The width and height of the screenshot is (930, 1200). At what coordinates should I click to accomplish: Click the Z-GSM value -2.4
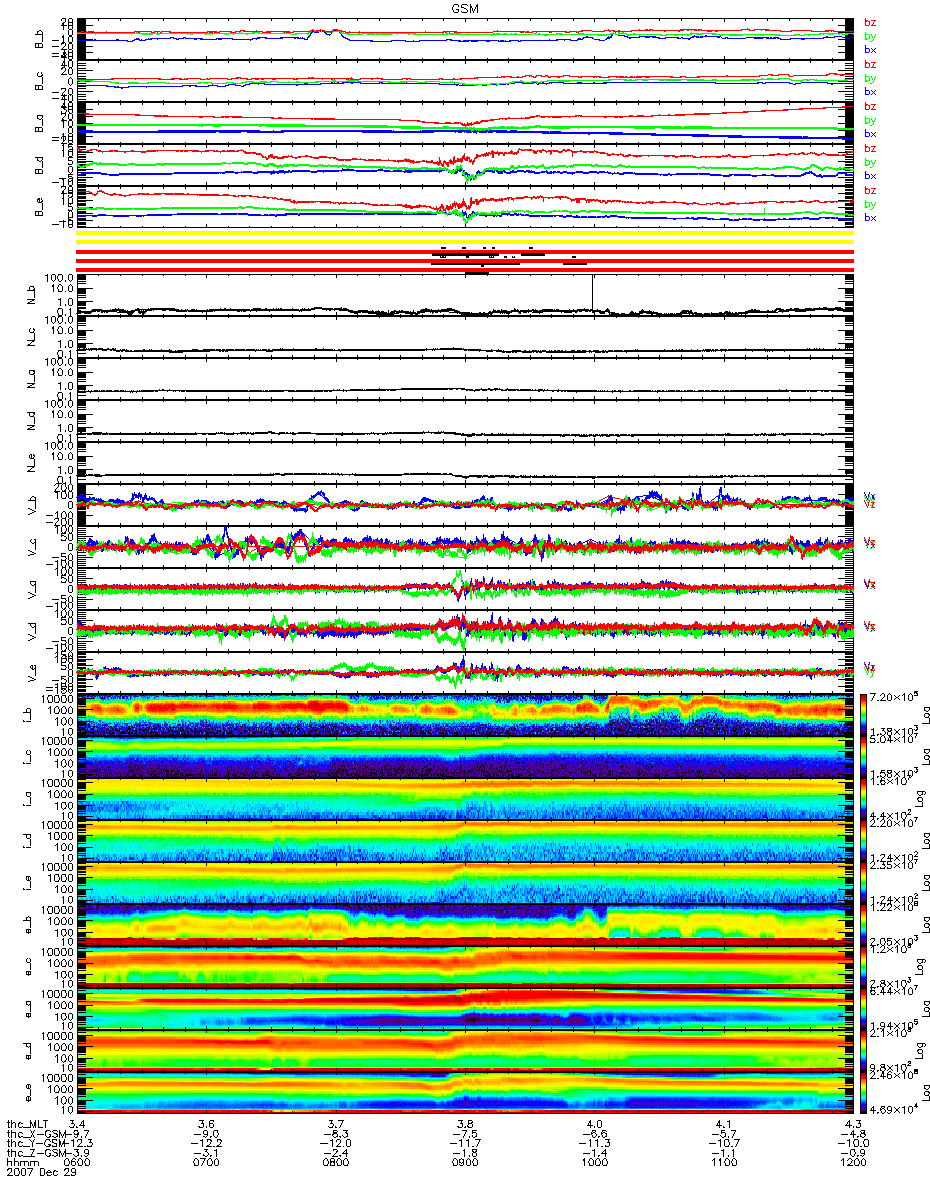(337, 1153)
